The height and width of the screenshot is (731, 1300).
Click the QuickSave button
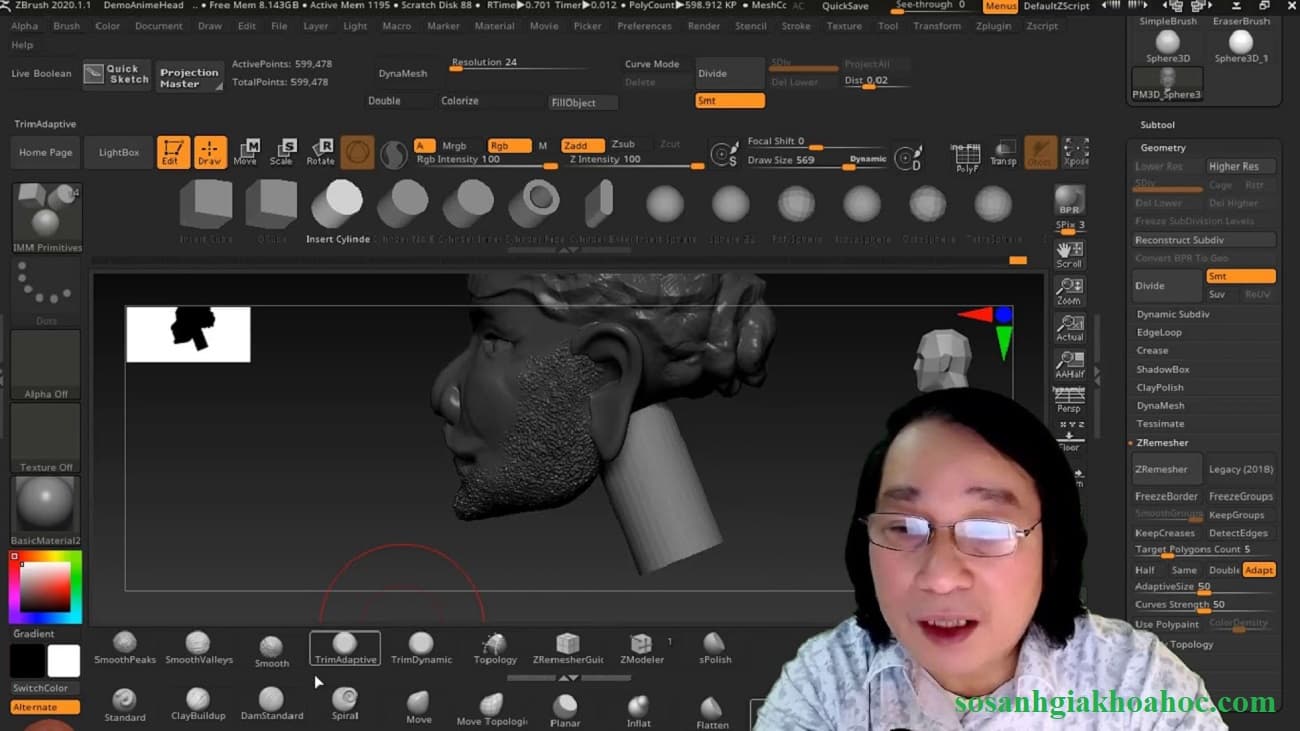tap(845, 6)
